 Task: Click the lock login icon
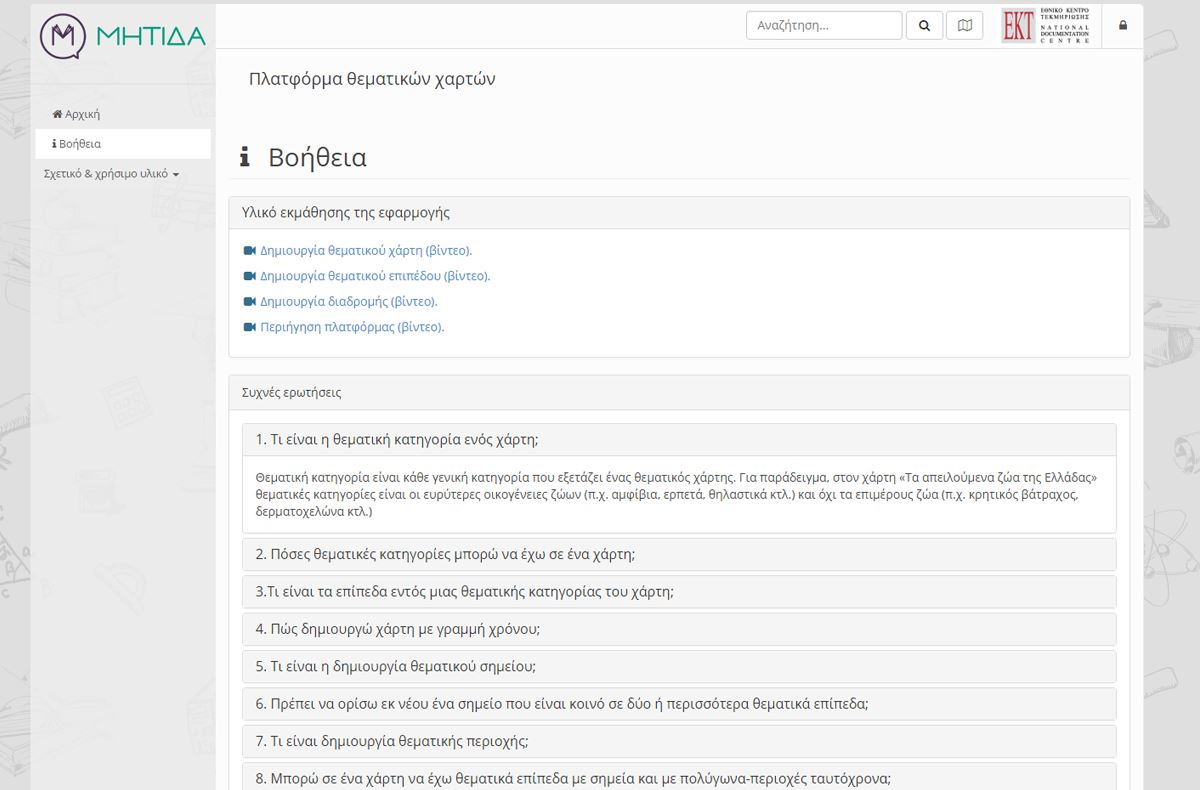pyautogui.click(x=1122, y=26)
